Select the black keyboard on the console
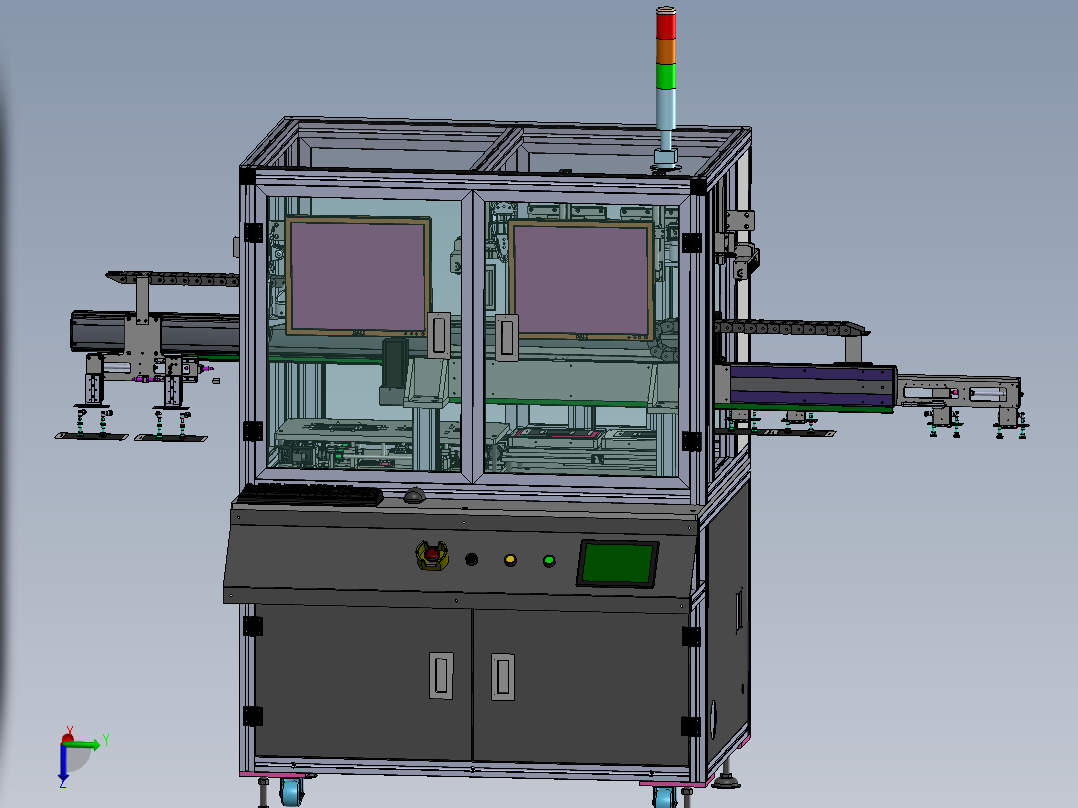Screen dimensions: 1078x808 tap(311, 494)
